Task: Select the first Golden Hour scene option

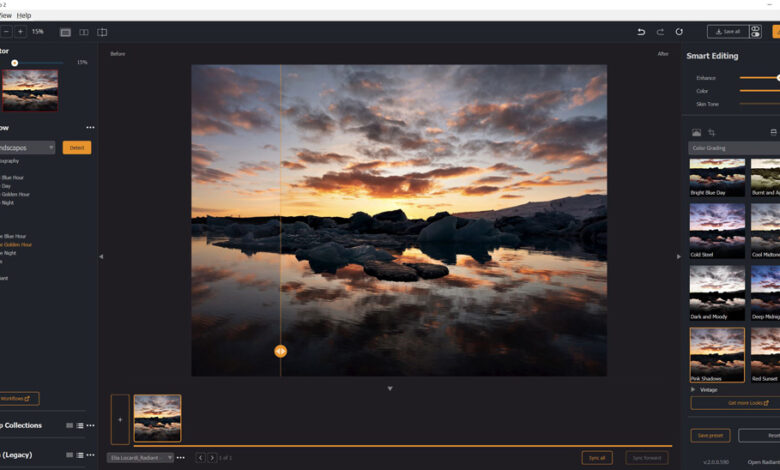Action: click(x=15, y=194)
